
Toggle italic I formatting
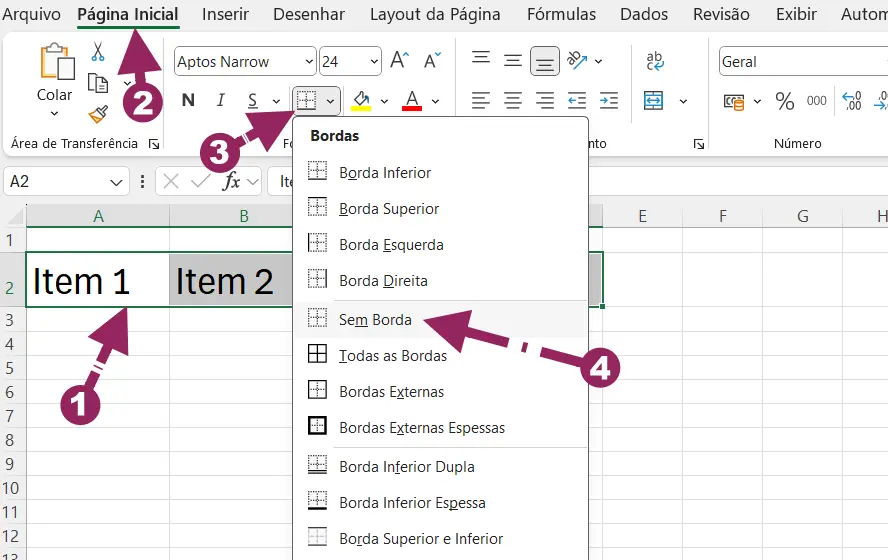pos(220,101)
